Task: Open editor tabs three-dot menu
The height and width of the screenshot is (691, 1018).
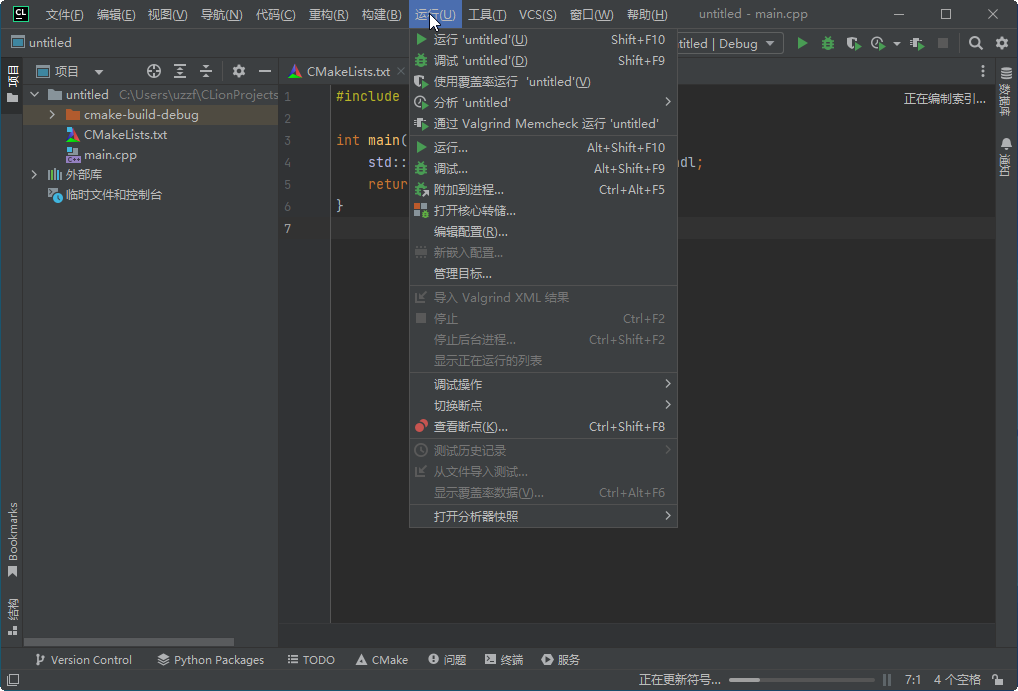Action: pos(983,71)
